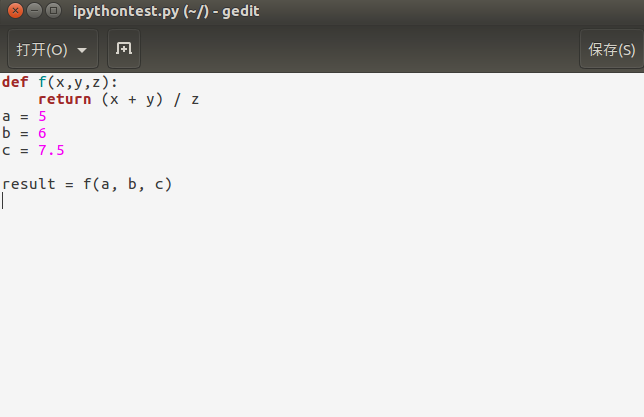
Task: Maximize the gedit window
Action: click(x=53, y=11)
